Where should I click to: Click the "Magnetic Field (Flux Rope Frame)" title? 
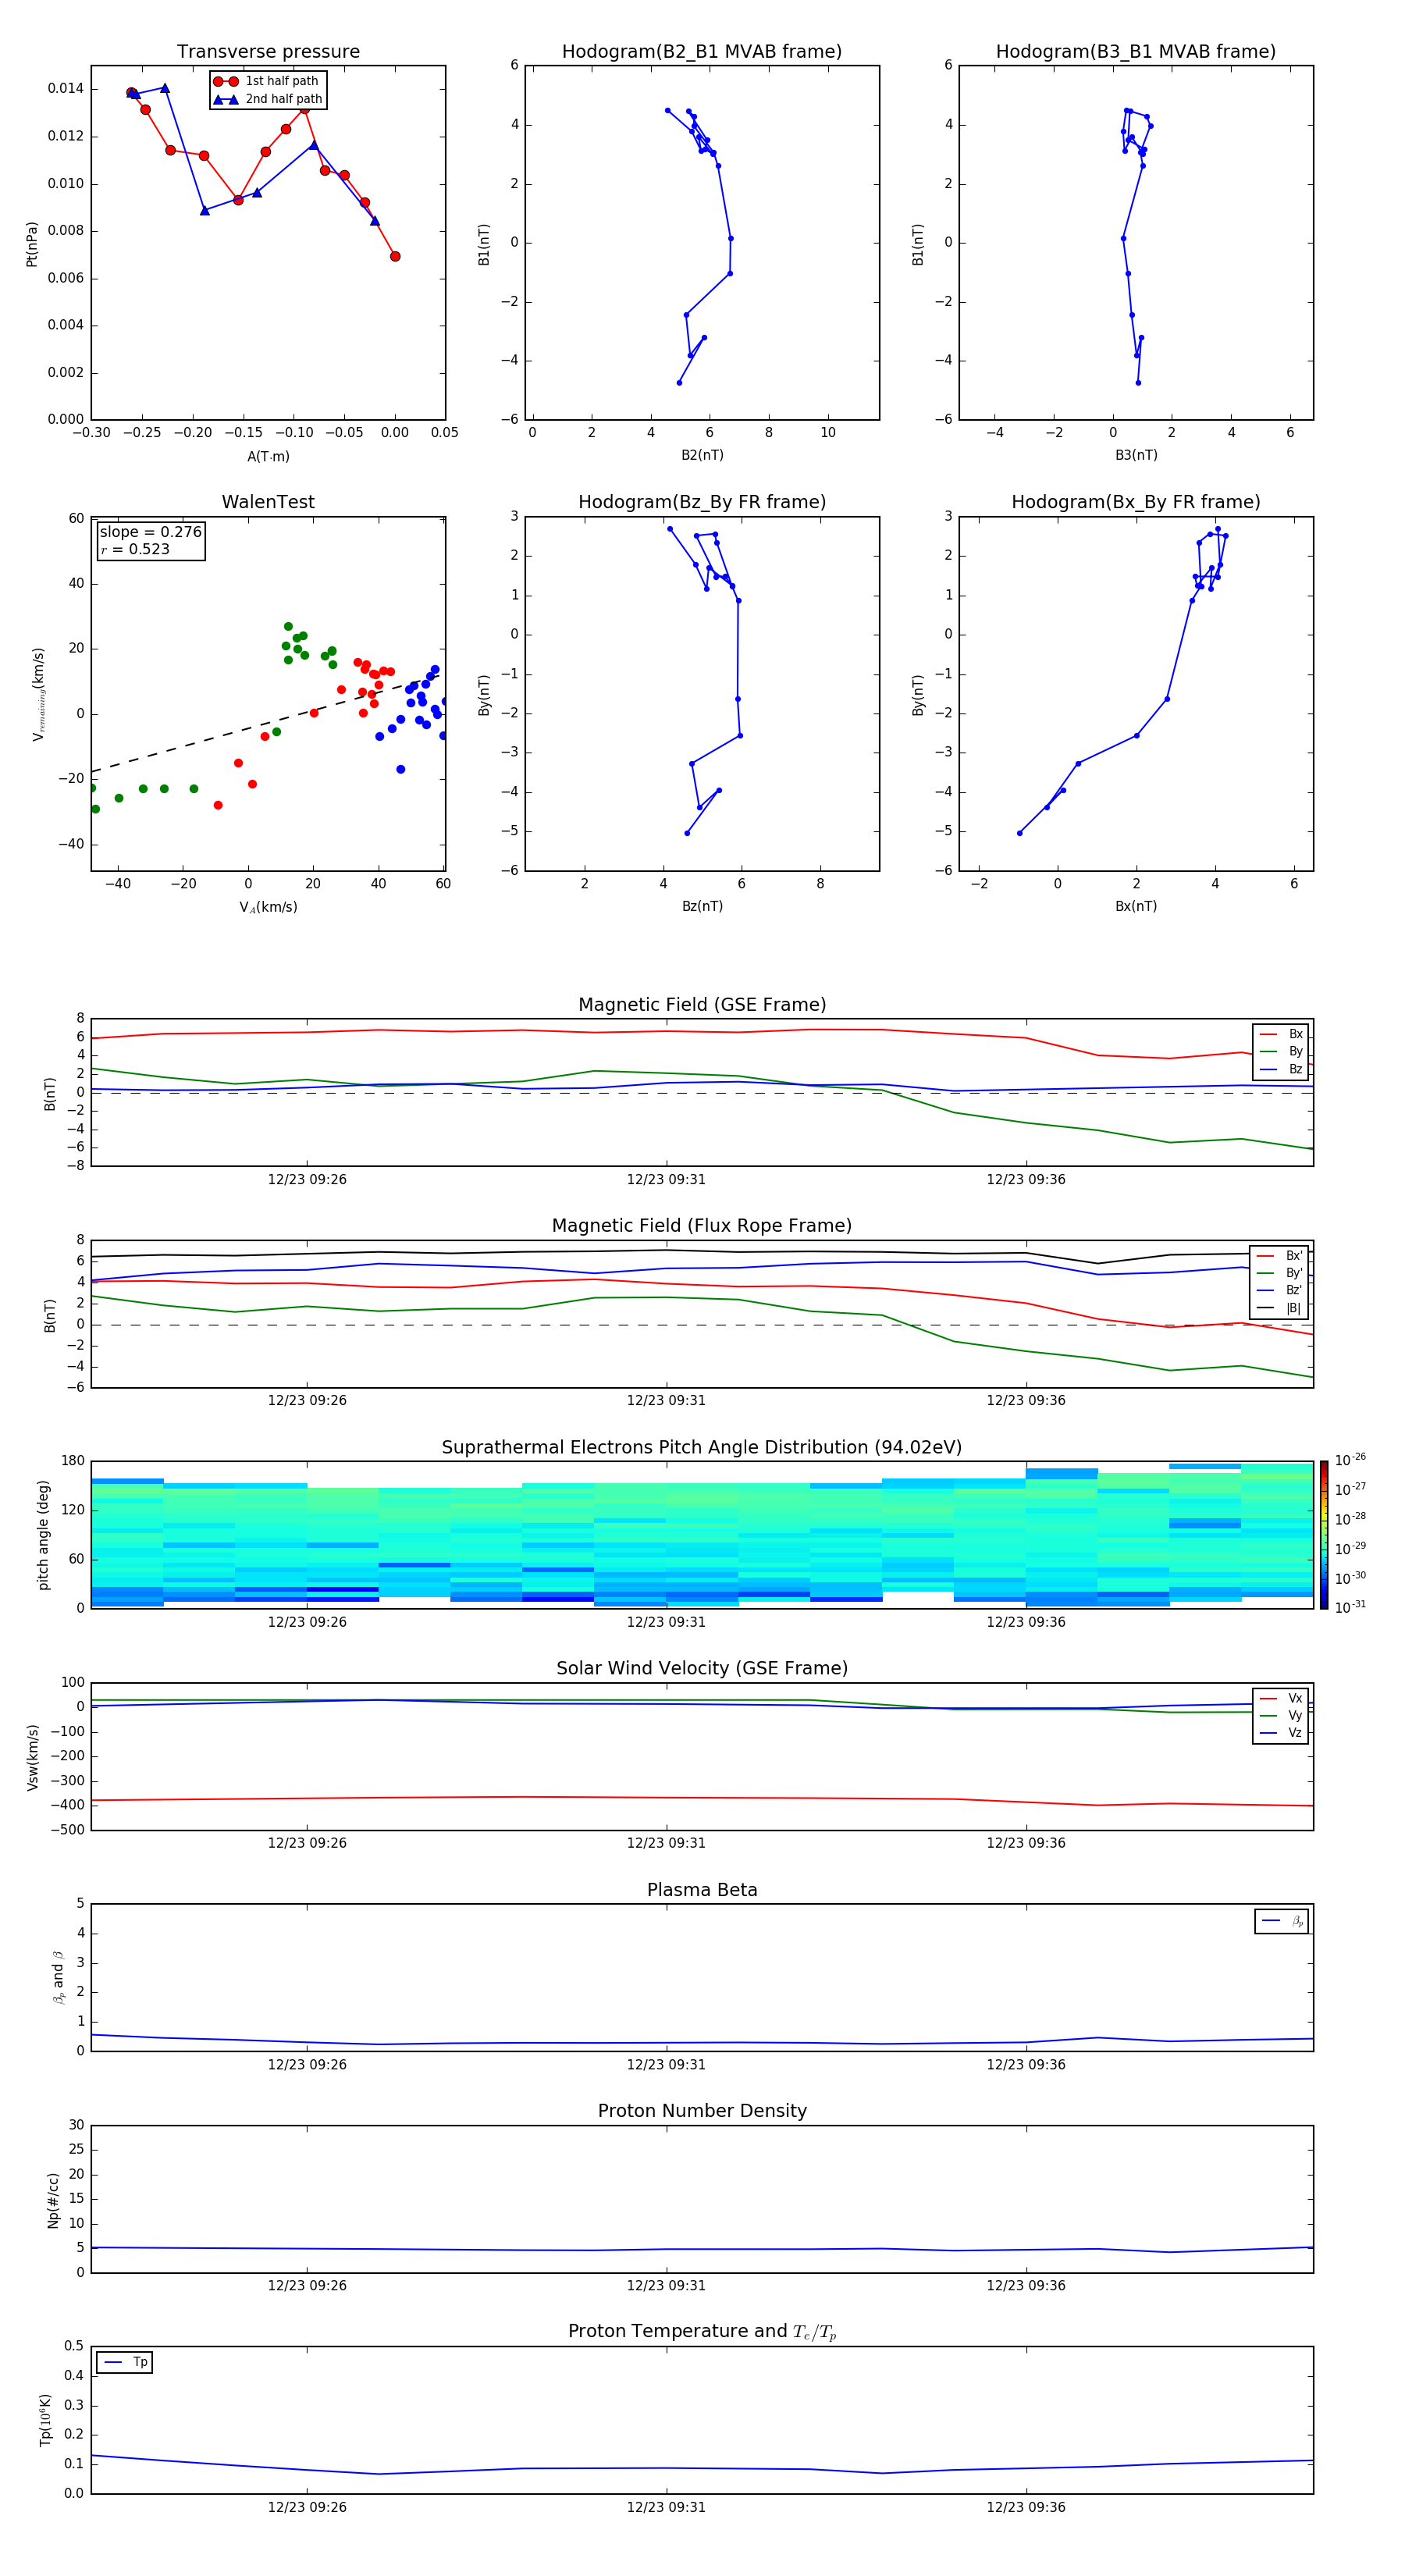point(702,1226)
